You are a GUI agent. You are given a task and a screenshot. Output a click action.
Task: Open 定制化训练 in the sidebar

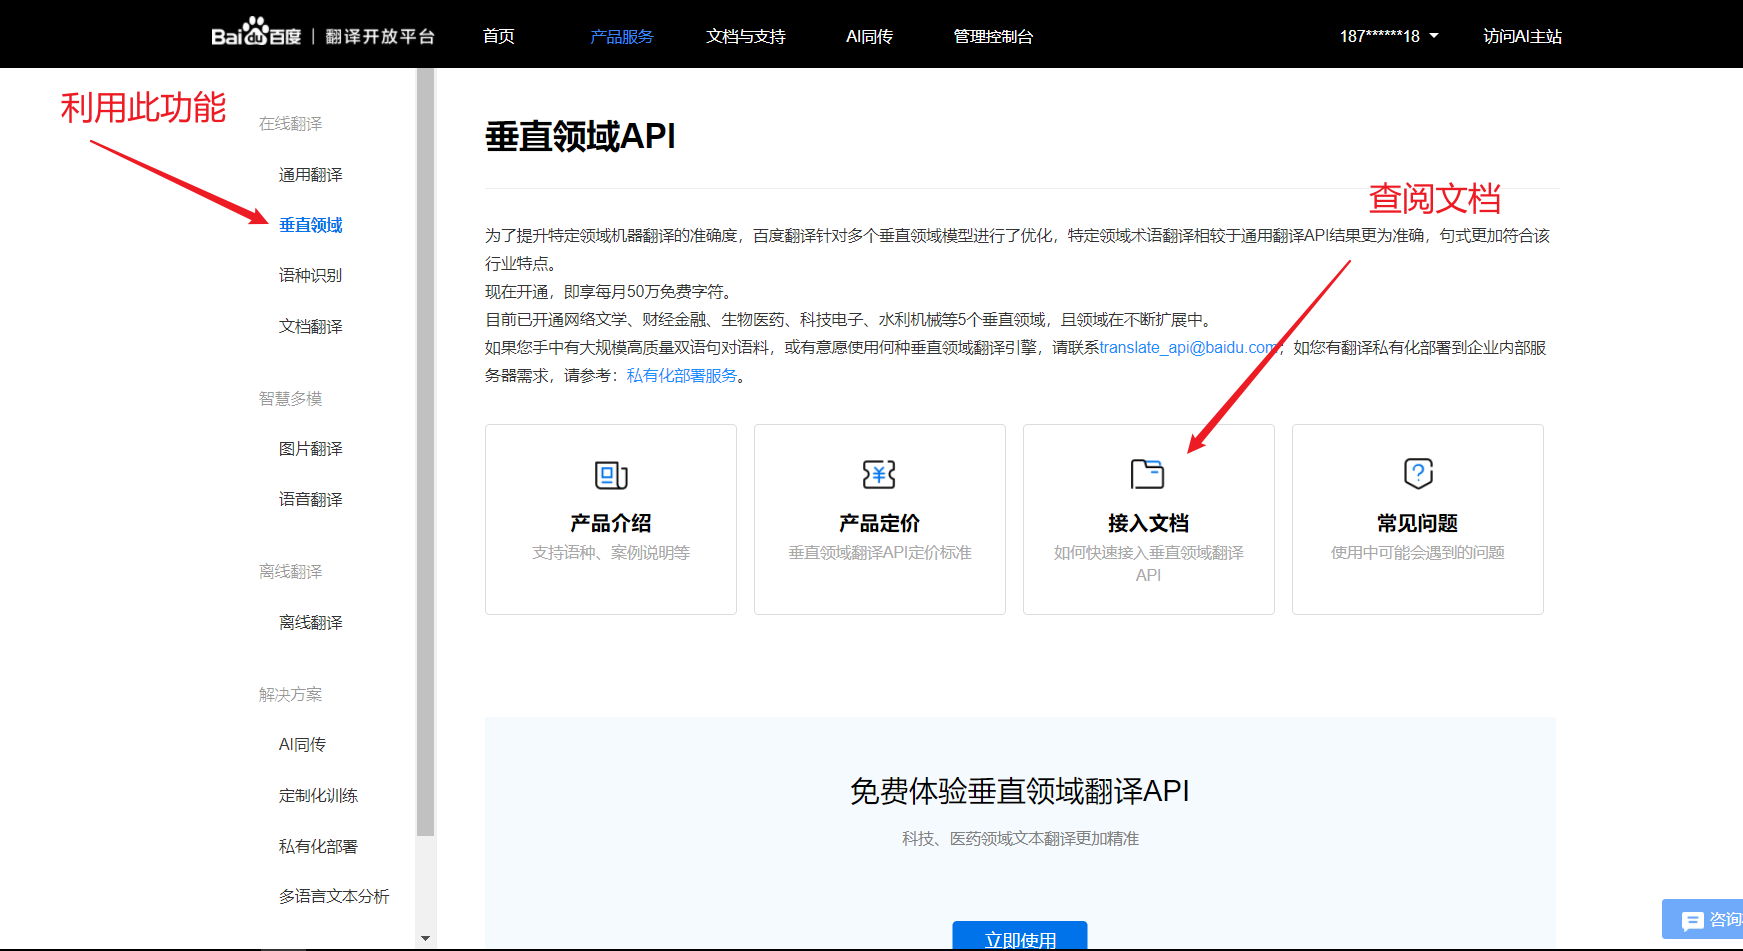click(x=318, y=796)
